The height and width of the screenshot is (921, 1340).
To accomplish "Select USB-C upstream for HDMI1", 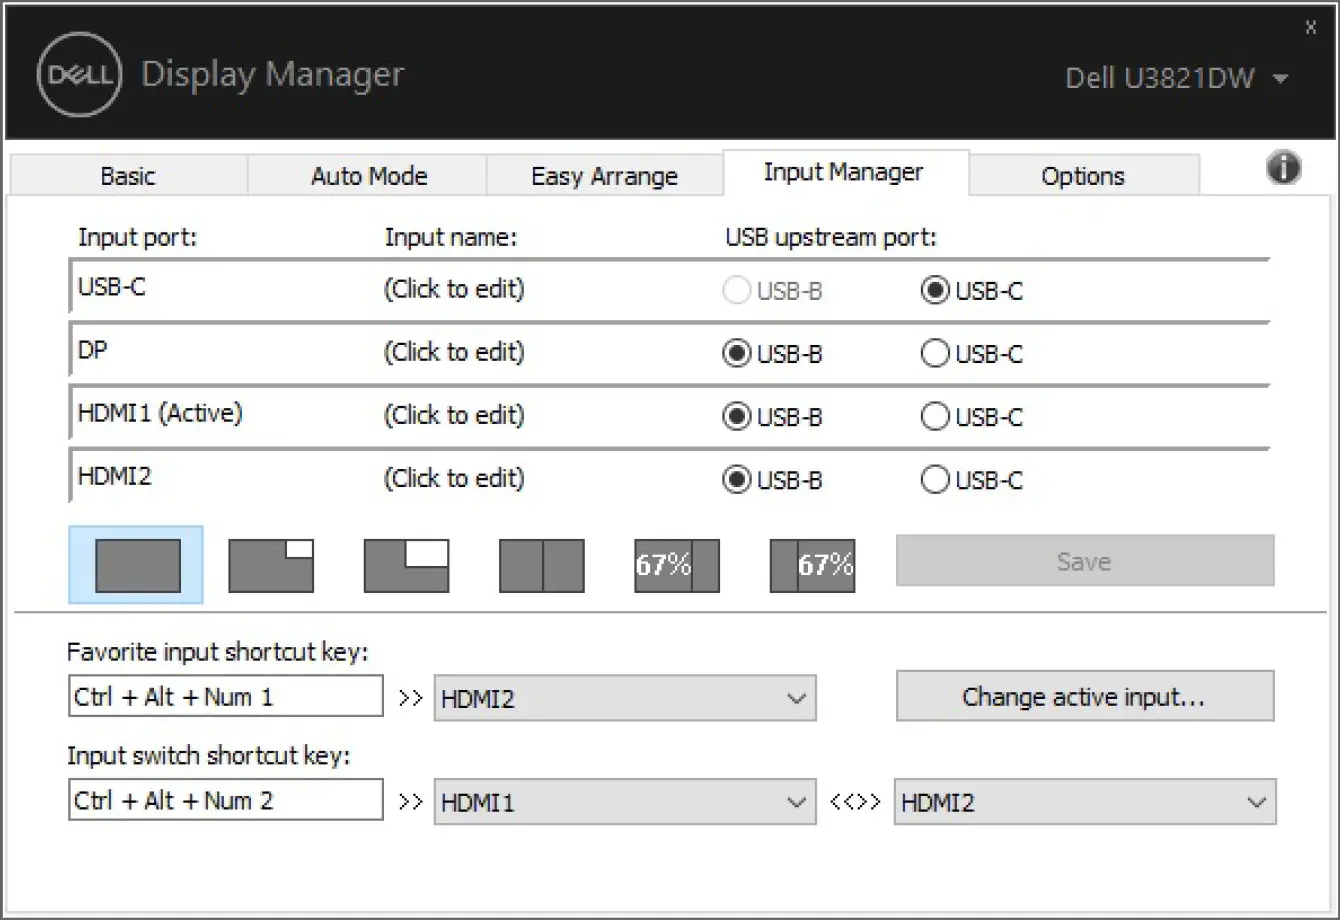I will 934,416.
